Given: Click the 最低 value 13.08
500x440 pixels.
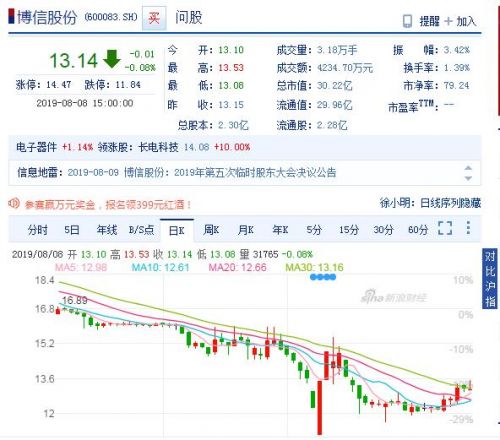Looking at the screenshot, I should pos(231,86).
